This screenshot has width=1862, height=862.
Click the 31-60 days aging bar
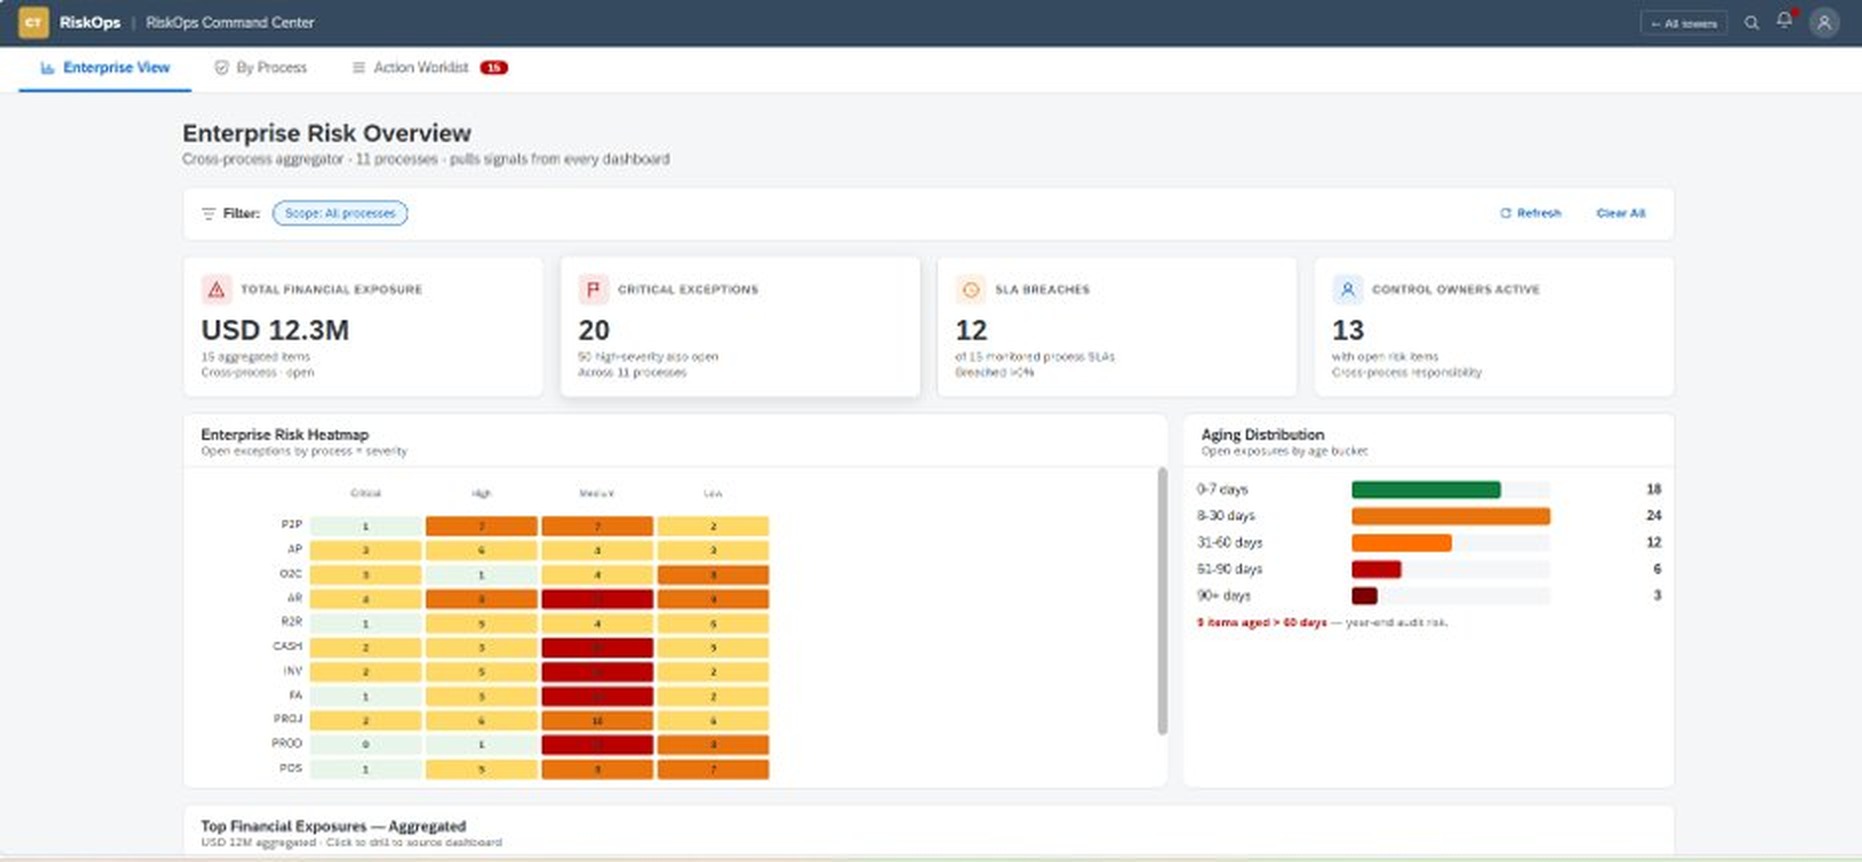coord(1401,543)
